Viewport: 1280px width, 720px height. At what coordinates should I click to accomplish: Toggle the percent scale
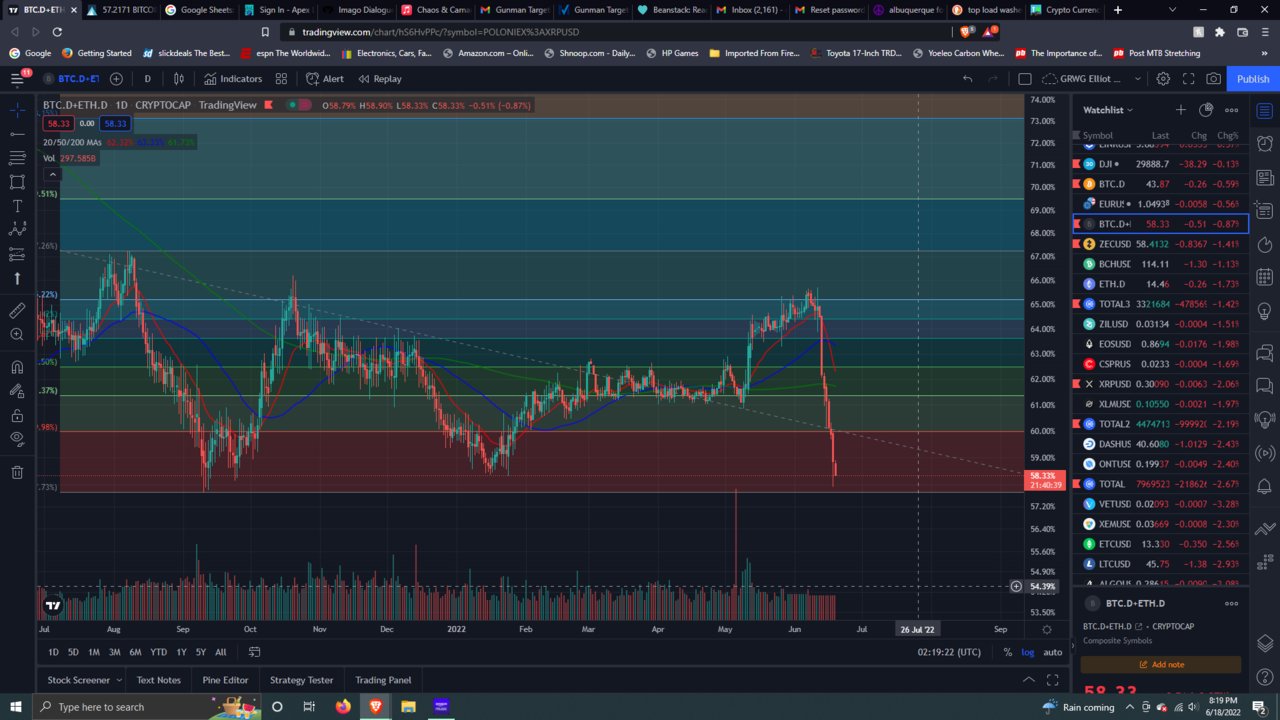1007,652
